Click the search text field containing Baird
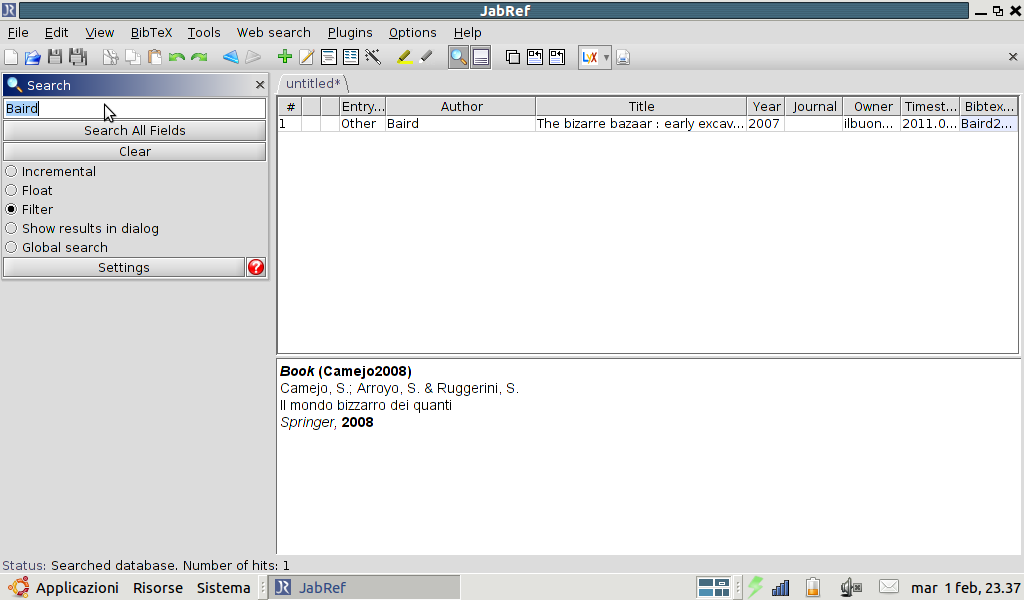The width and height of the screenshot is (1024, 600). (x=135, y=108)
